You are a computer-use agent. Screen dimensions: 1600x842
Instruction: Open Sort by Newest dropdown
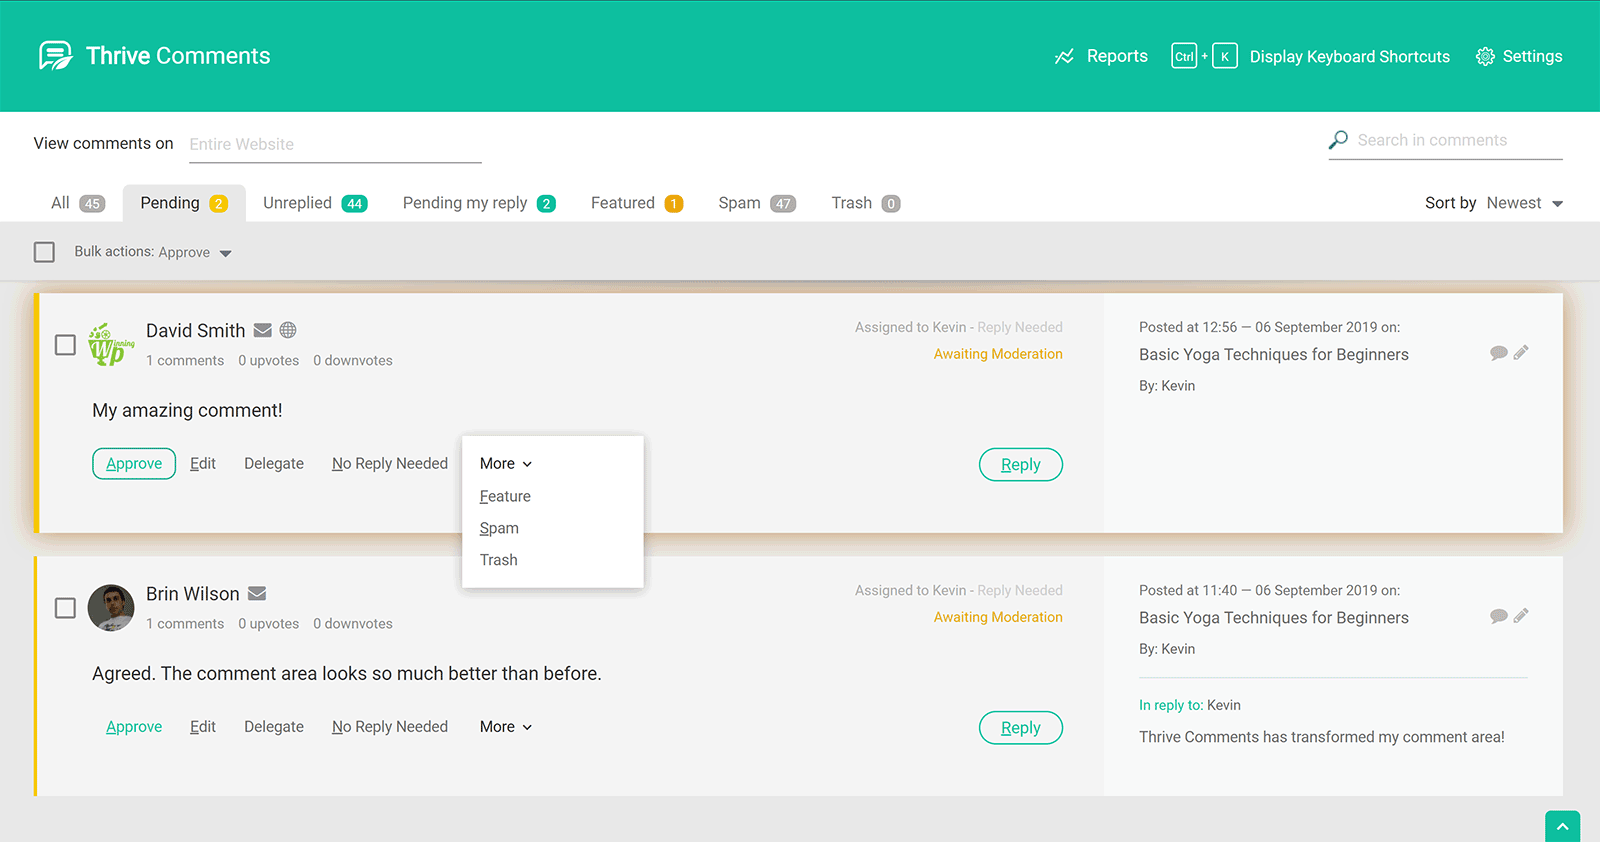[x=1524, y=203]
